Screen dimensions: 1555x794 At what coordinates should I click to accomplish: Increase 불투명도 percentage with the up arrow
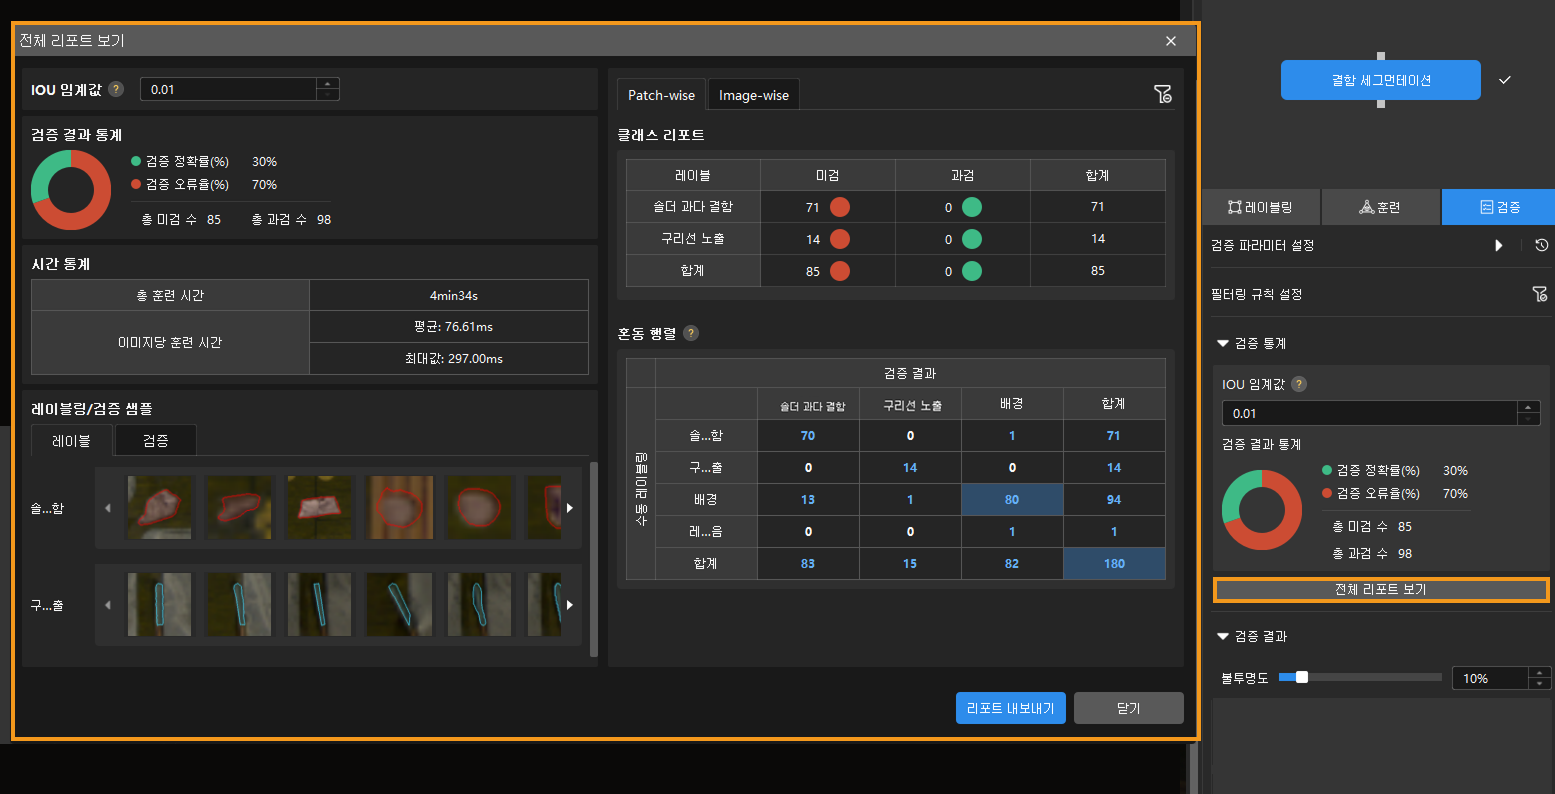[1540, 673]
